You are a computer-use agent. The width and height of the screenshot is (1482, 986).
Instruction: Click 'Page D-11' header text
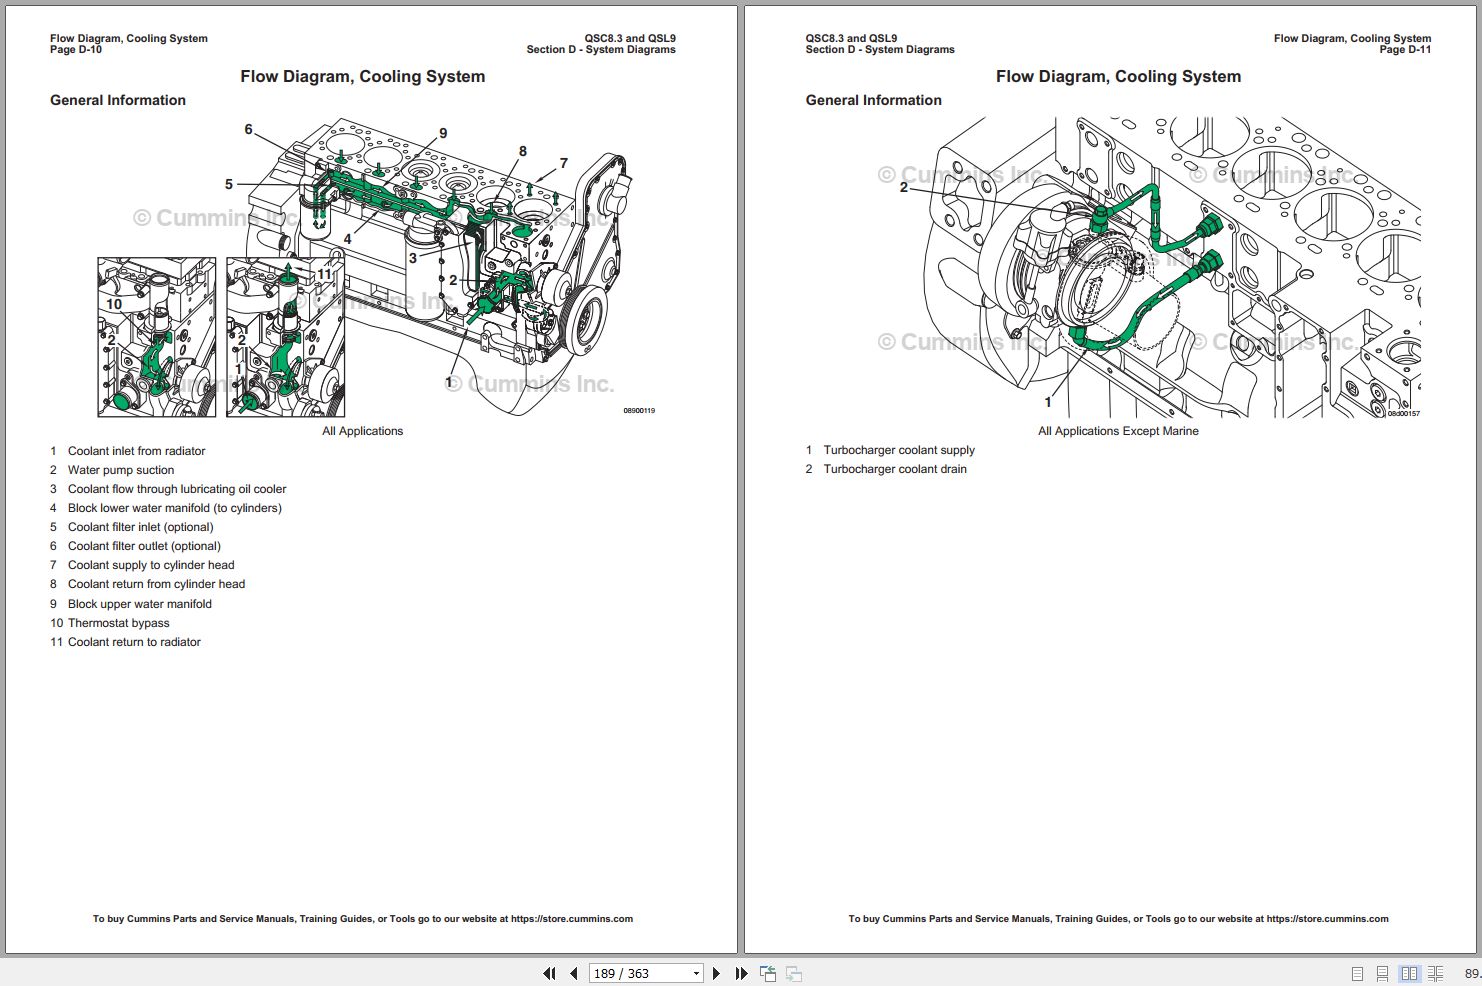pyautogui.click(x=1405, y=49)
